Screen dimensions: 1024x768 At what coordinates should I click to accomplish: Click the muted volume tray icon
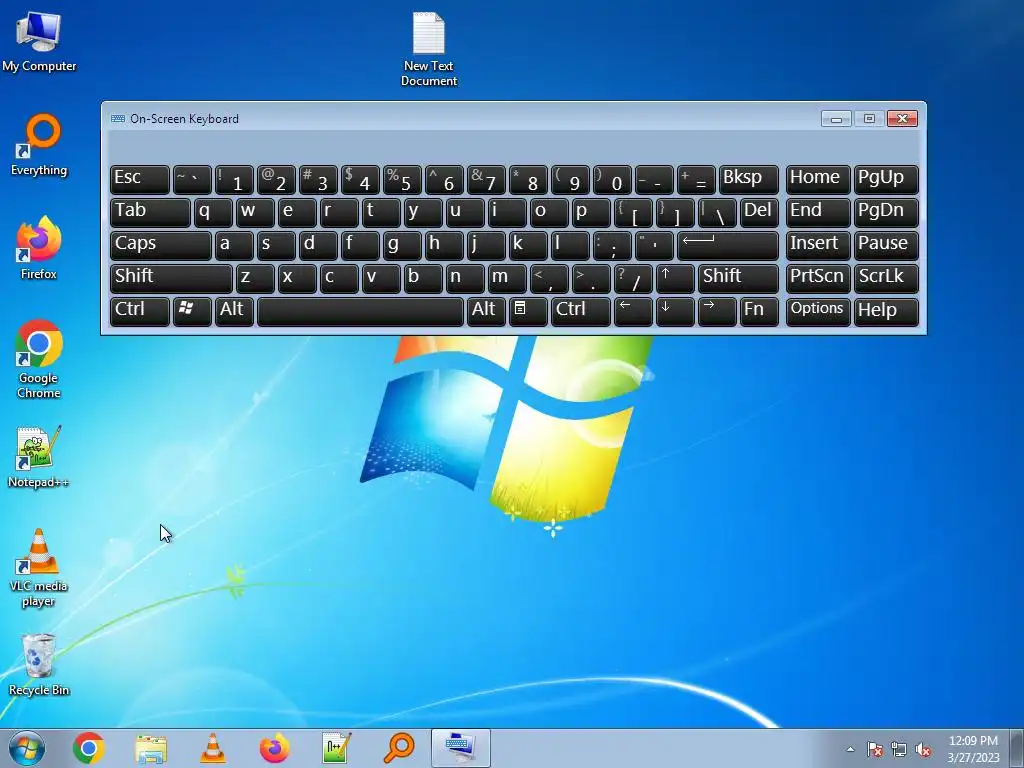(923, 749)
